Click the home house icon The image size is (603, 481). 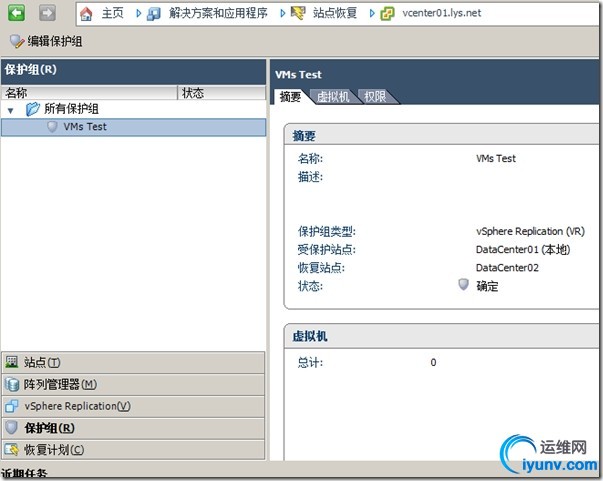click(x=86, y=14)
